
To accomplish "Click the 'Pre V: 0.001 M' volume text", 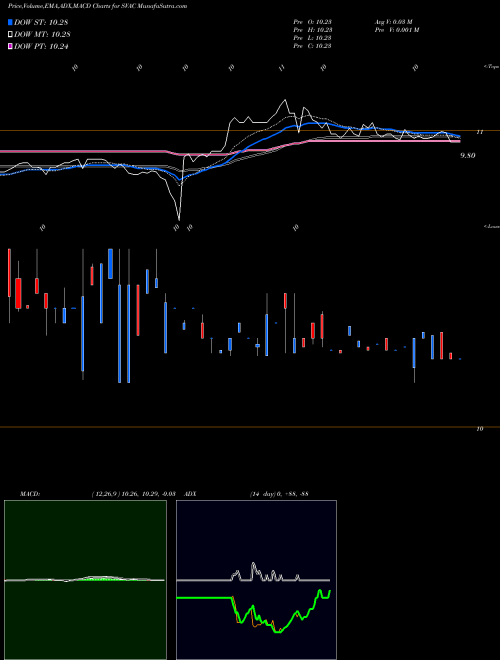I will pos(397,30).
